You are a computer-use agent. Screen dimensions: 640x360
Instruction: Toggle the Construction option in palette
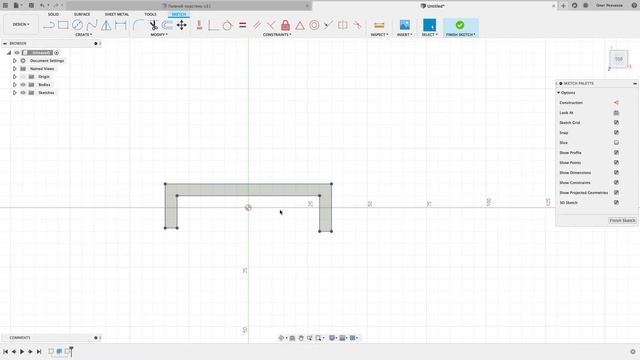pyautogui.click(x=616, y=103)
